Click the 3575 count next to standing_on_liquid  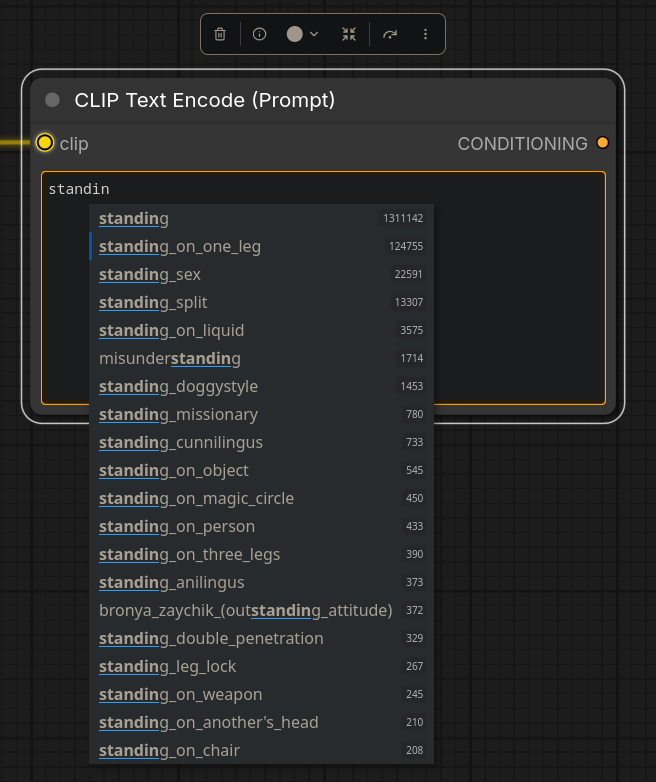coord(412,330)
